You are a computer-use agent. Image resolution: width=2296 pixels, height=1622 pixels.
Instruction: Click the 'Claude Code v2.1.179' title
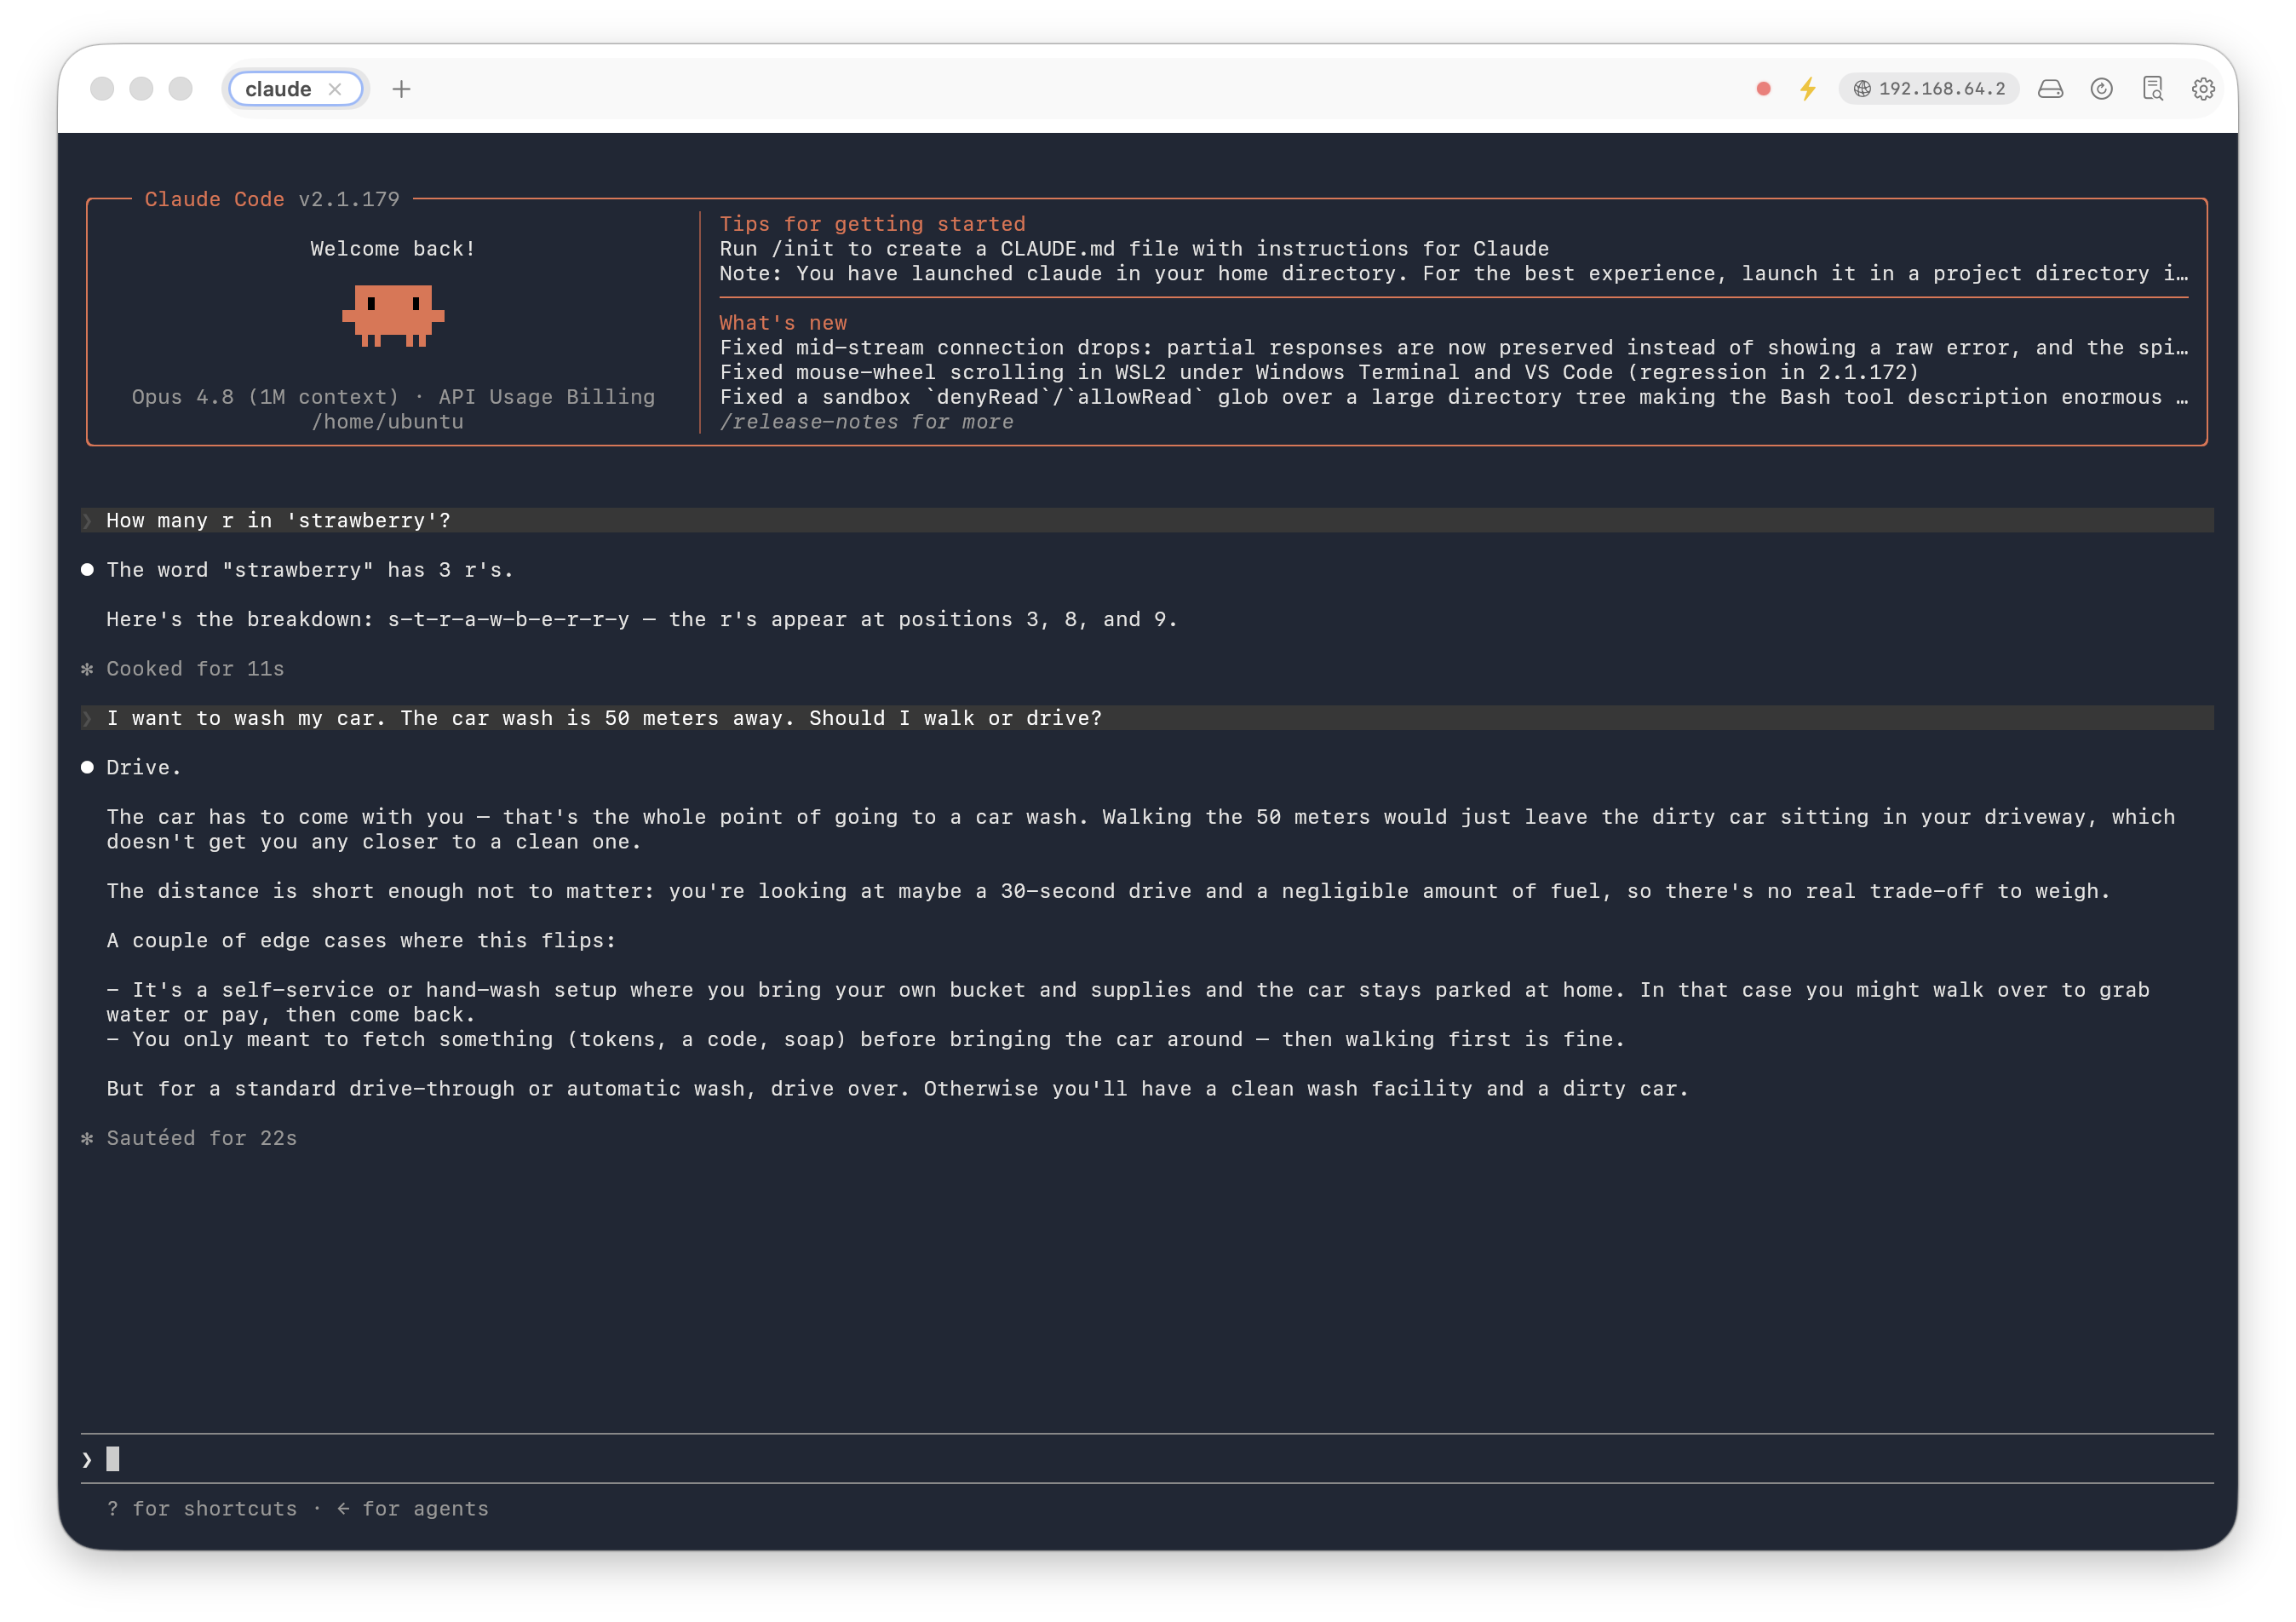pyautogui.click(x=272, y=199)
